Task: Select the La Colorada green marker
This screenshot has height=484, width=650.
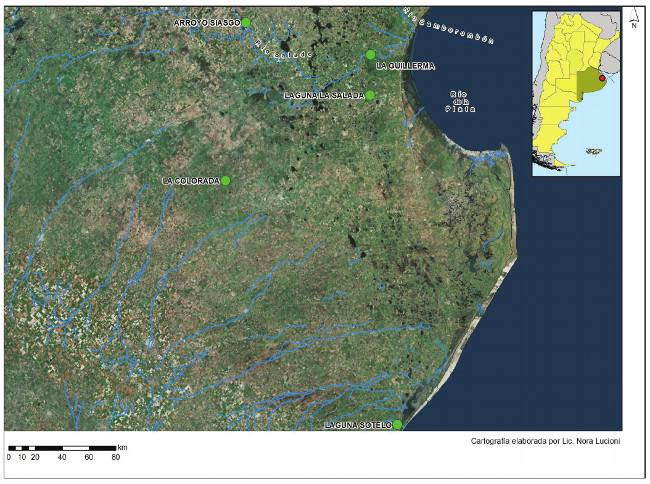Action: click(x=226, y=180)
